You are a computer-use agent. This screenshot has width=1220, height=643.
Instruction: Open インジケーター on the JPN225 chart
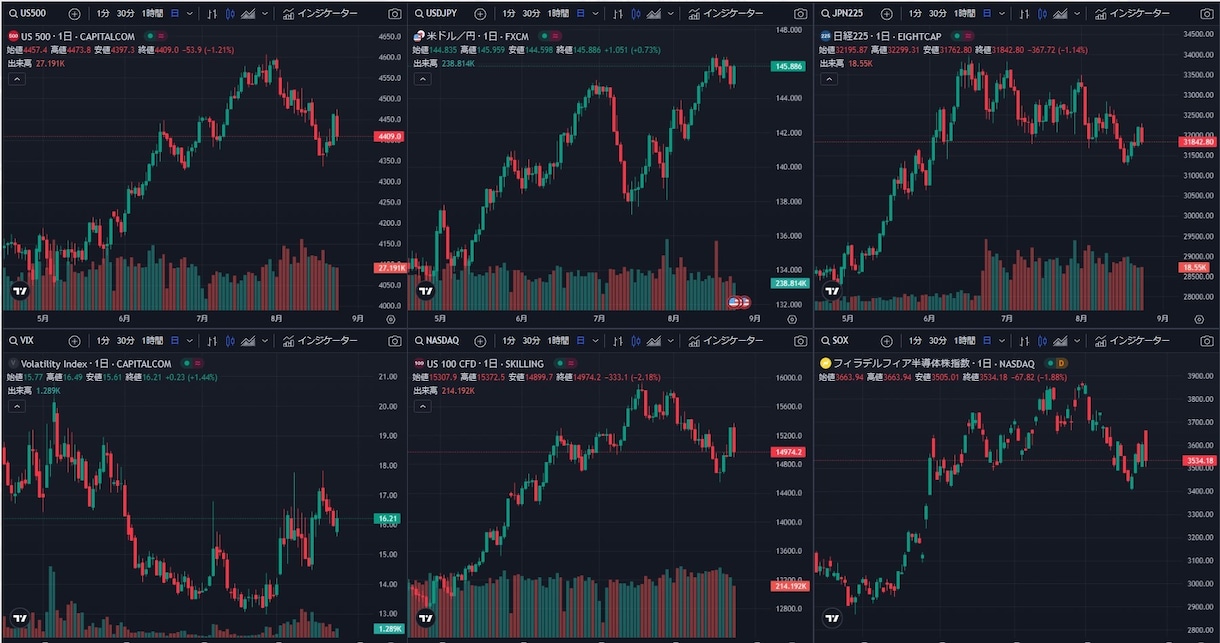tap(1132, 14)
